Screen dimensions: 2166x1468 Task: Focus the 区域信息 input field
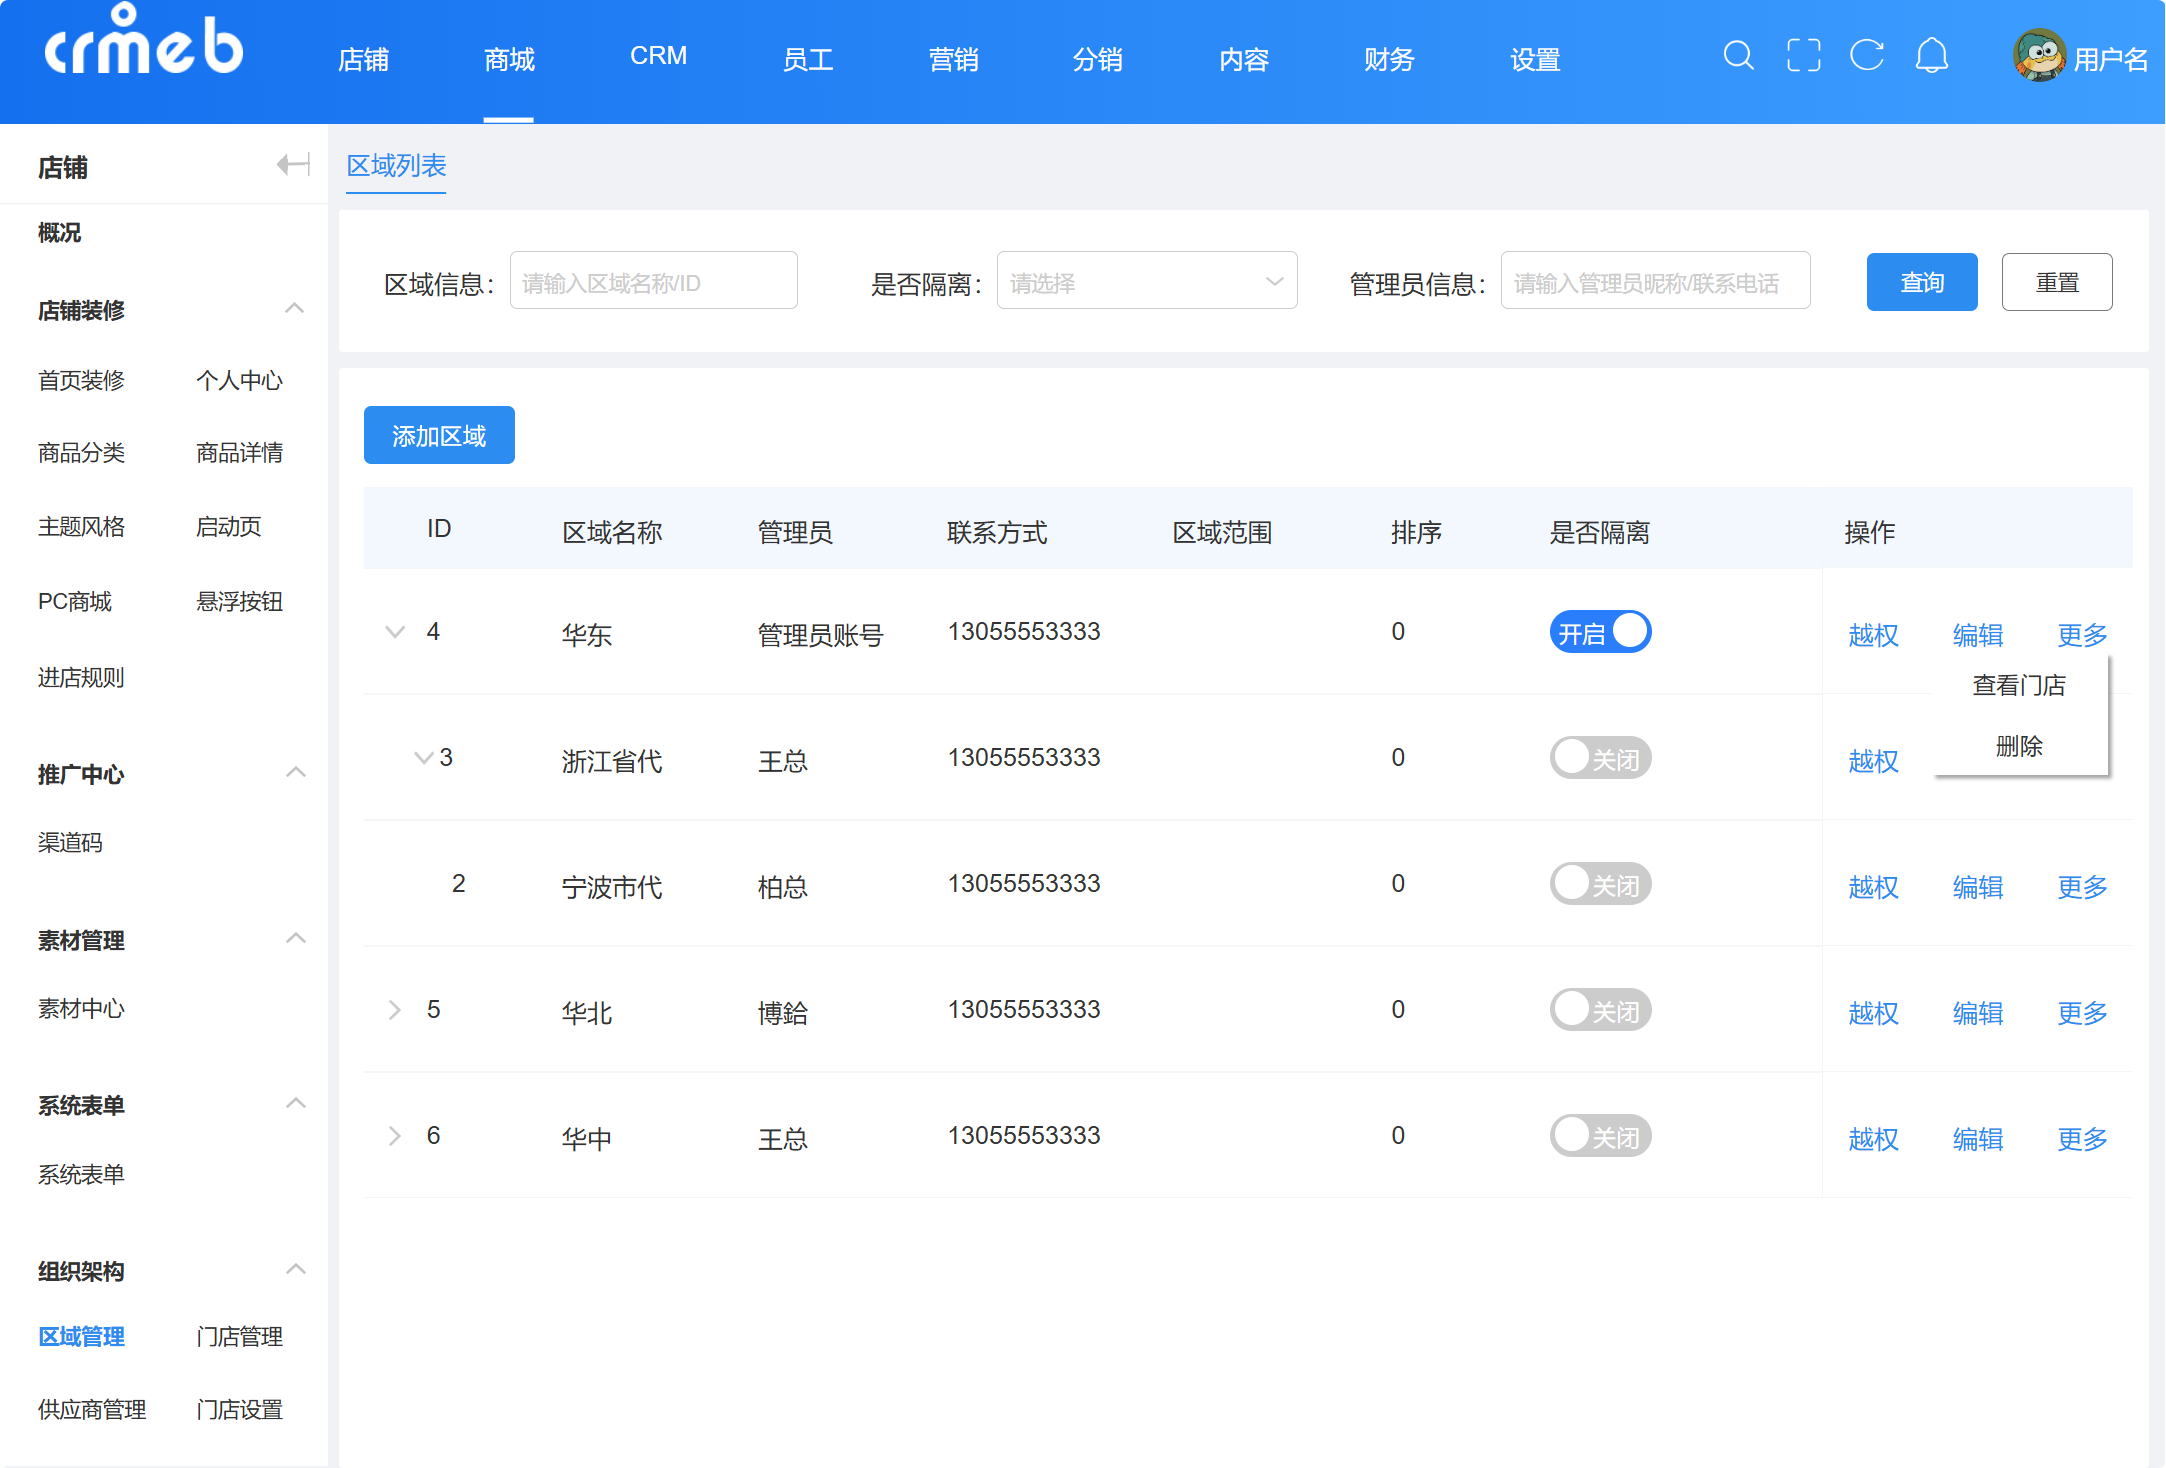(653, 282)
